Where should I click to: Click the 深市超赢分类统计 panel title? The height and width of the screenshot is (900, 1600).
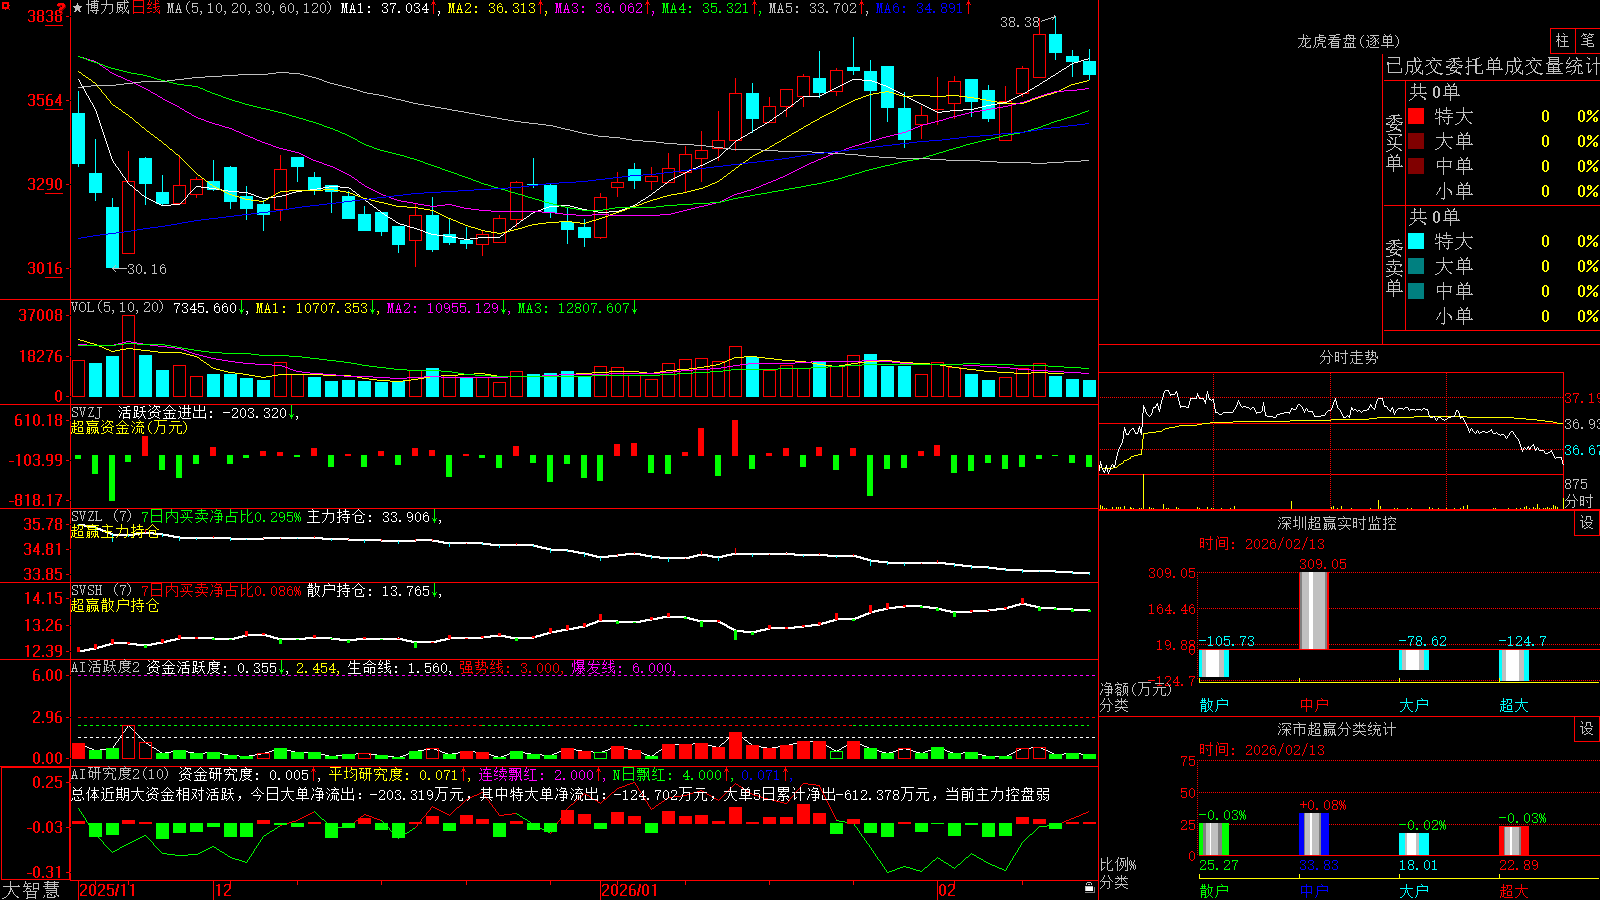click(1336, 729)
